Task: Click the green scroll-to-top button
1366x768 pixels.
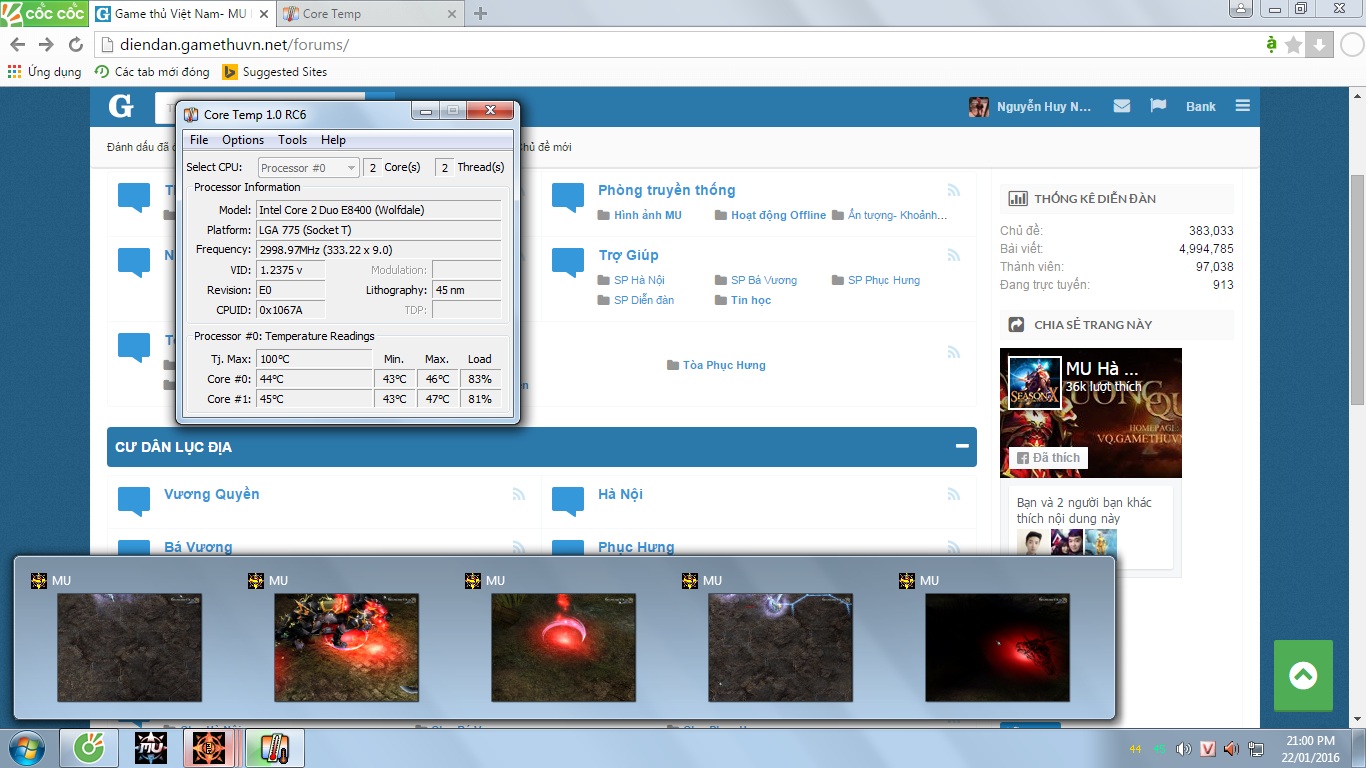Action: [1303, 676]
